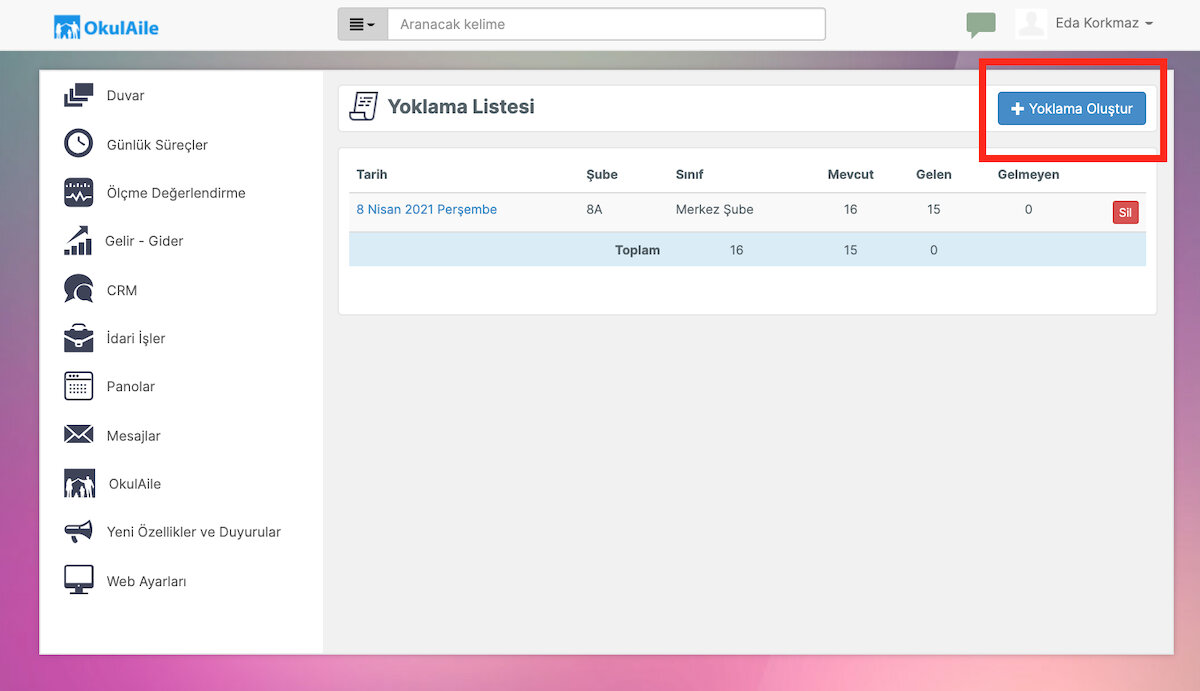The height and width of the screenshot is (691, 1200).
Task: Open the OkulAile logo home link
Action: point(106,26)
